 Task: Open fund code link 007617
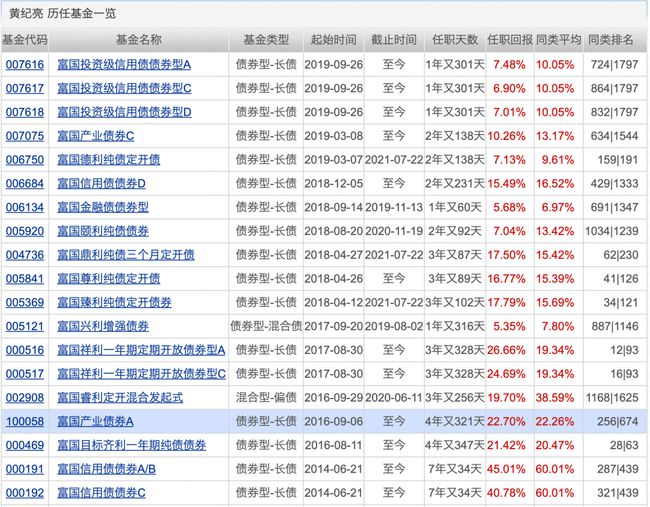pyautogui.click(x=25, y=88)
